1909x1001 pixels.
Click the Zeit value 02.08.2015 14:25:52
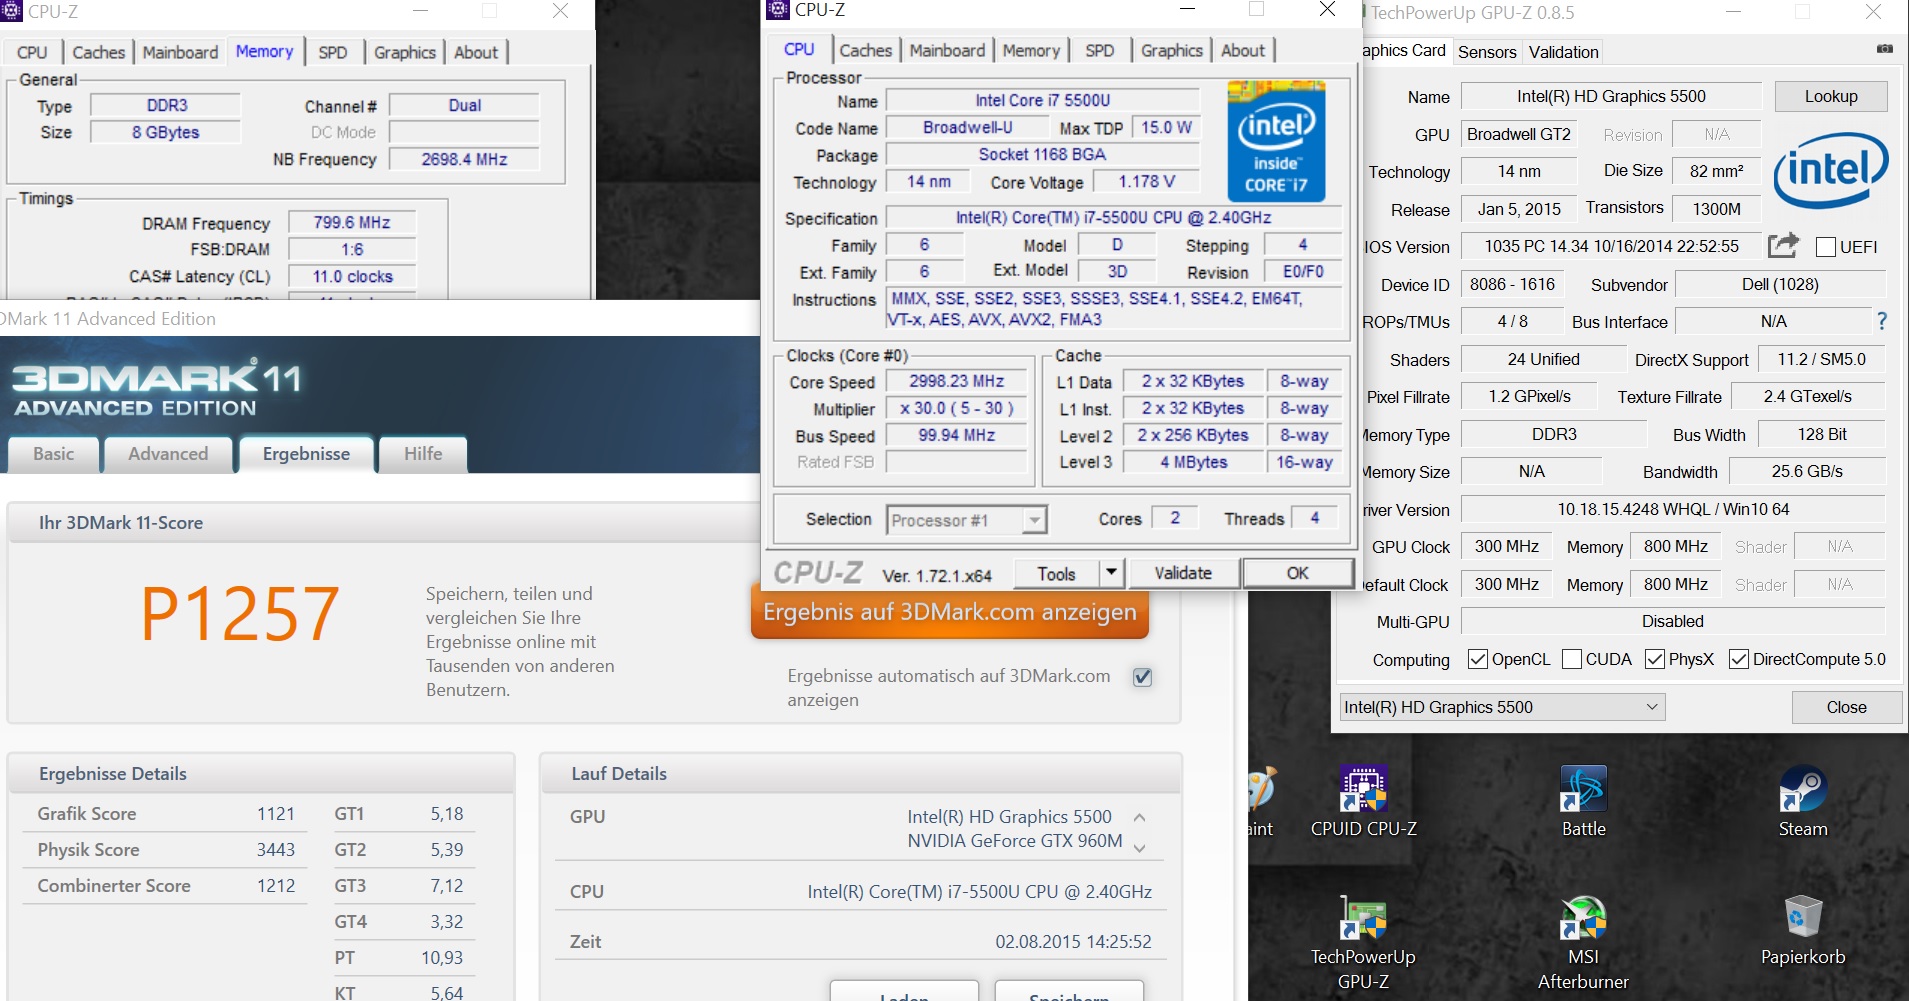[x=1073, y=942]
